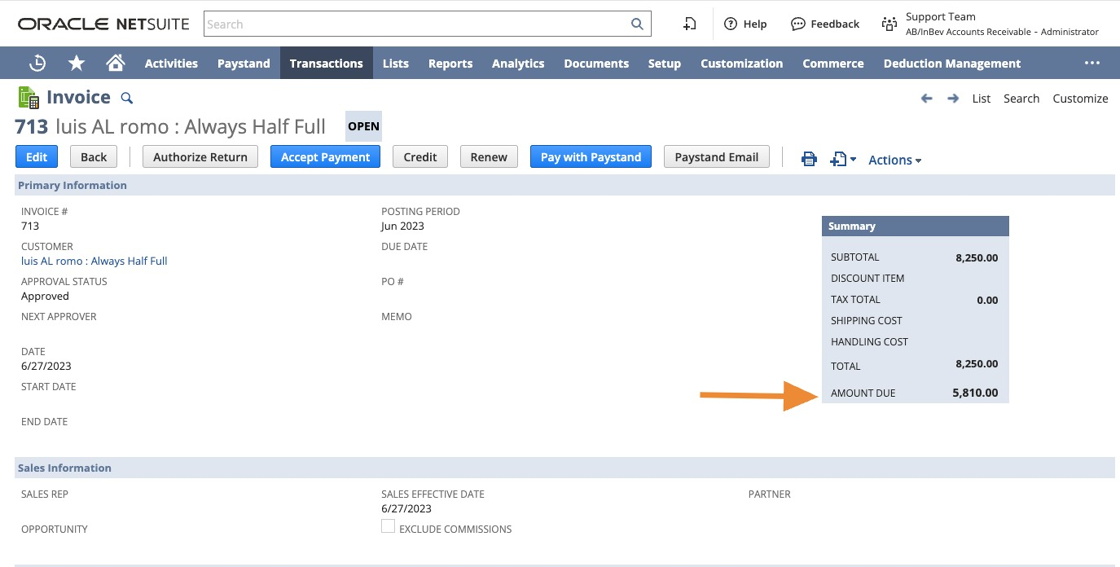Click the Back button
The height and width of the screenshot is (567, 1120).
(x=94, y=157)
